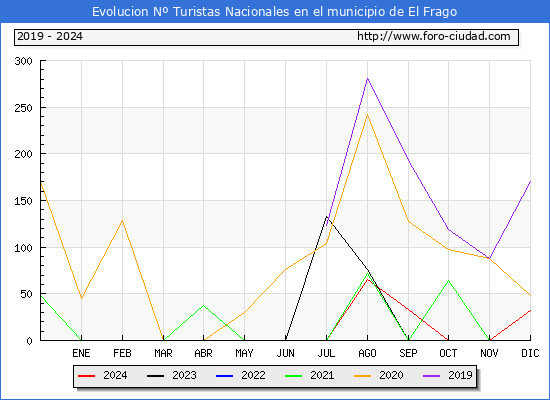Click the JUL month axis label
This screenshot has width=550, height=400.
[326, 353]
